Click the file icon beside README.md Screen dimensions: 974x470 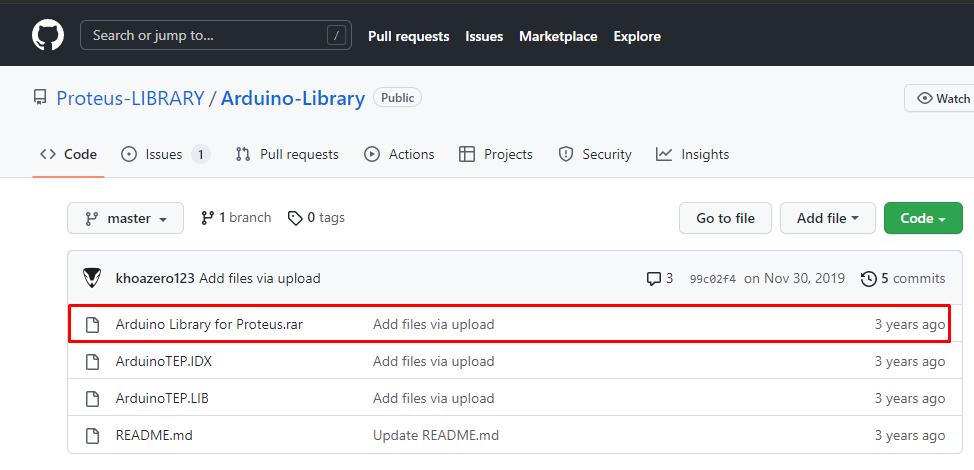pos(93,436)
